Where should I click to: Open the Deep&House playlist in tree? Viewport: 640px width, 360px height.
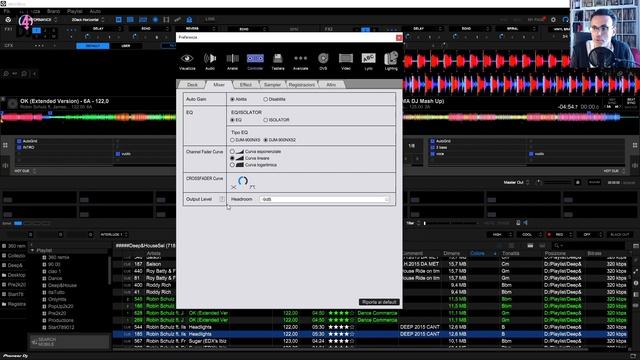(x=62, y=285)
